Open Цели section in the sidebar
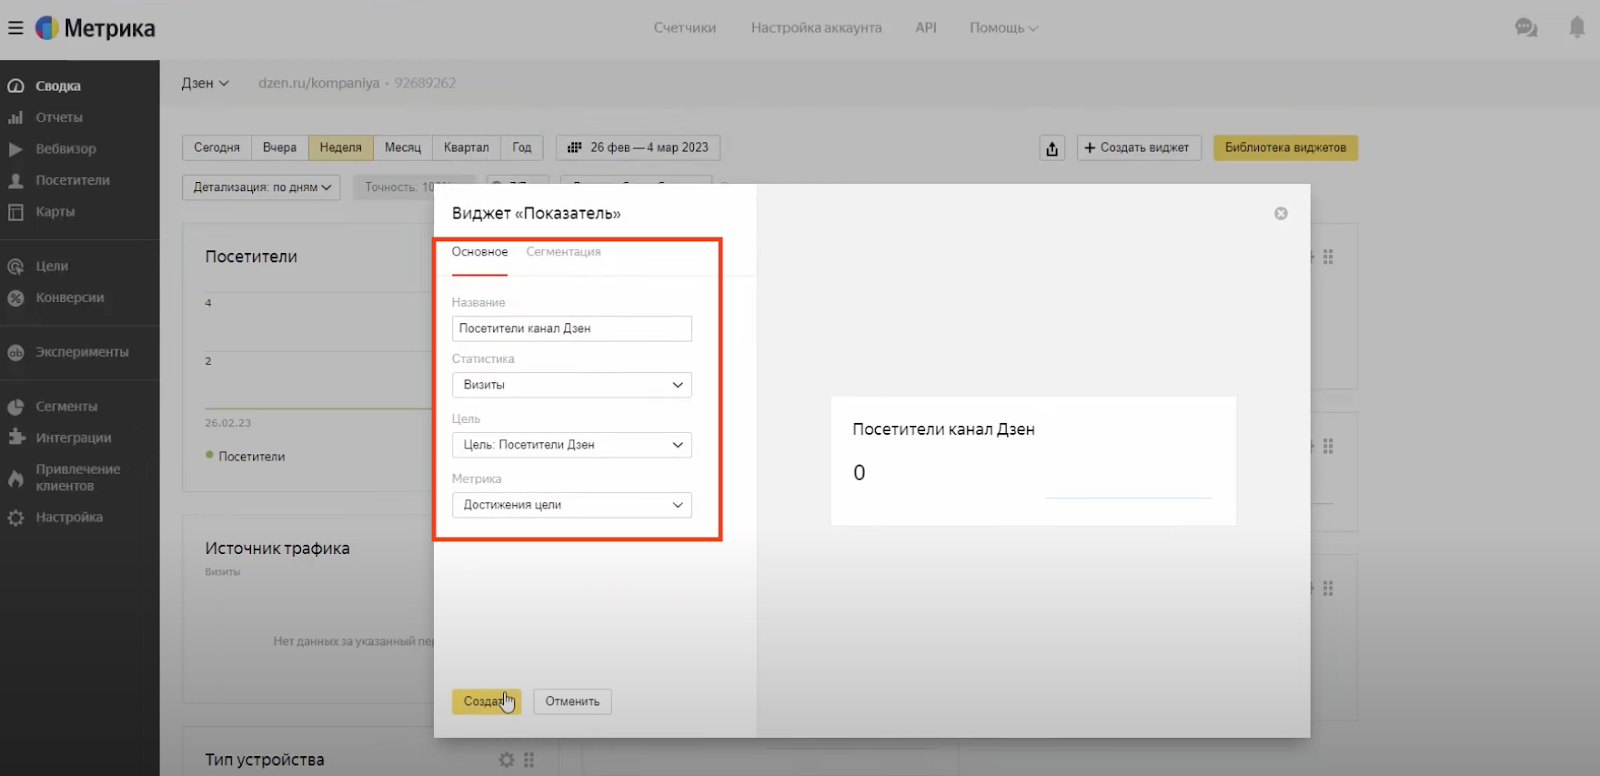 (x=52, y=266)
